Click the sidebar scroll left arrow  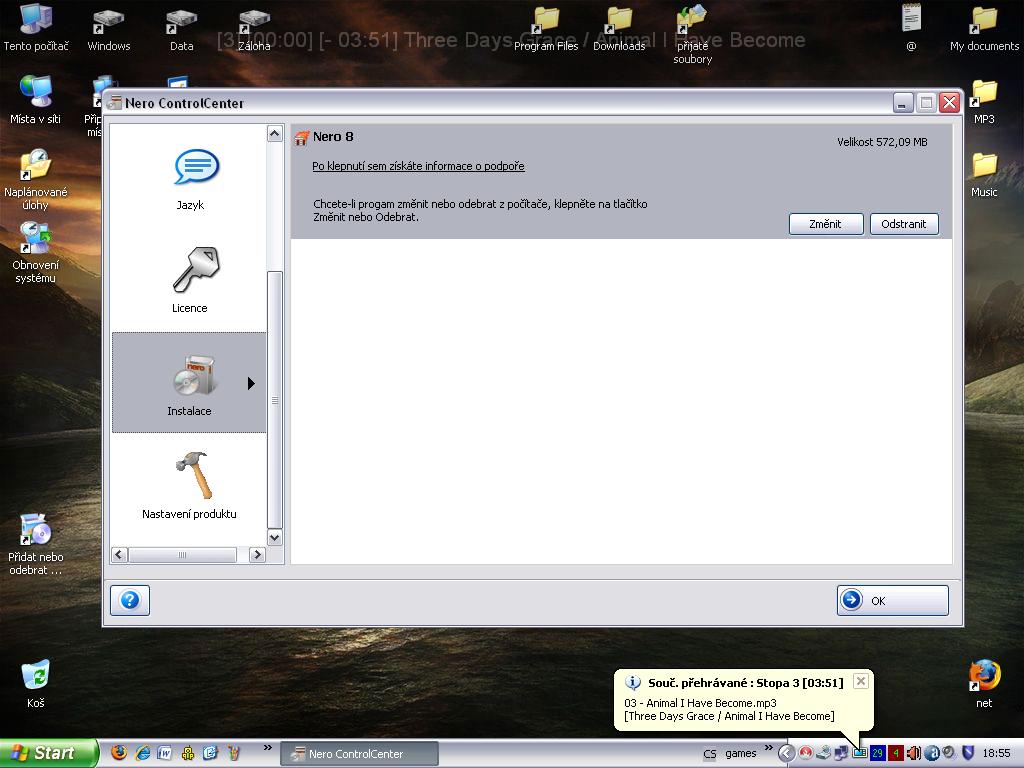[x=119, y=554]
